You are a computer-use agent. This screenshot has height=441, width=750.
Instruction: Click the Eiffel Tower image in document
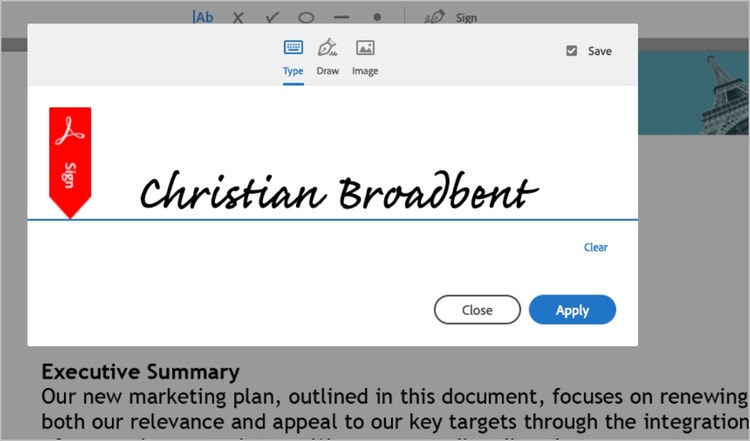click(694, 93)
